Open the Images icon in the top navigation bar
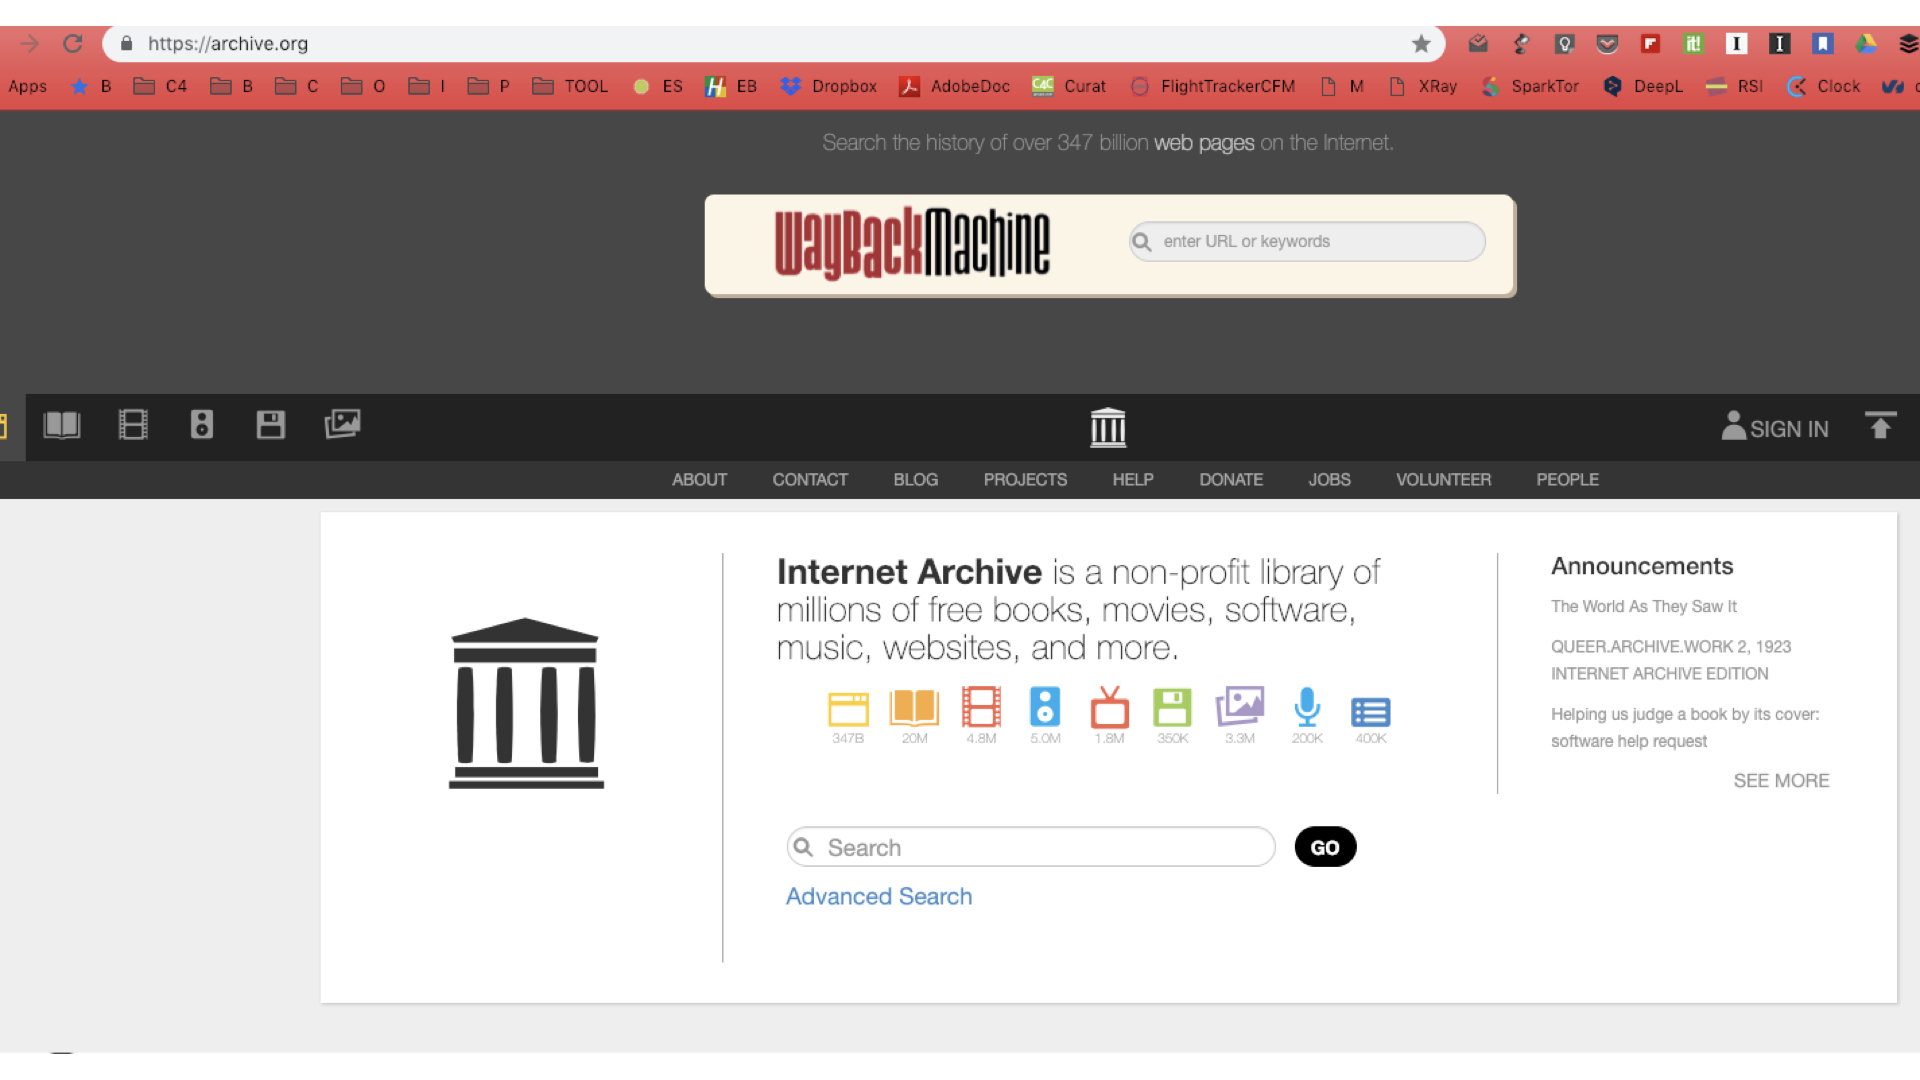 [342, 425]
